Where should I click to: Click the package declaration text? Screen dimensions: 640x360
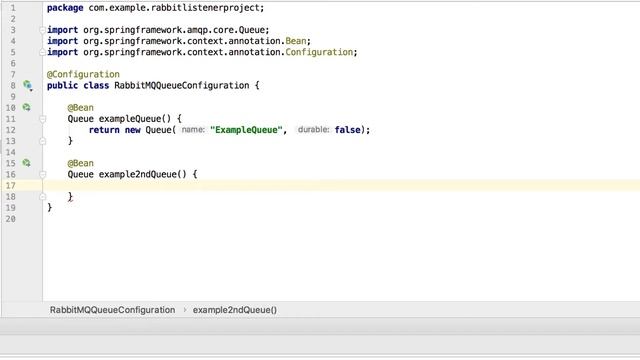click(x=156, y=8)
